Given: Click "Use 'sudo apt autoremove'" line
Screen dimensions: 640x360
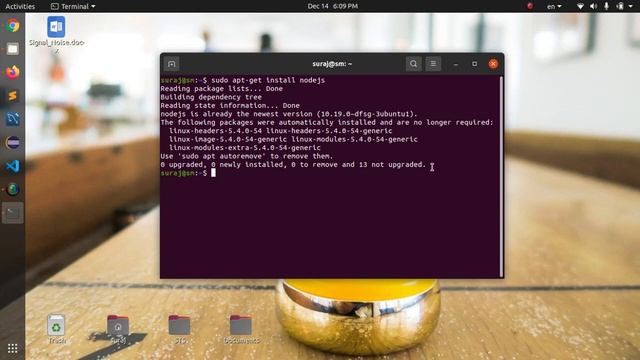Looking at the screenshot, I should (247, 156).
